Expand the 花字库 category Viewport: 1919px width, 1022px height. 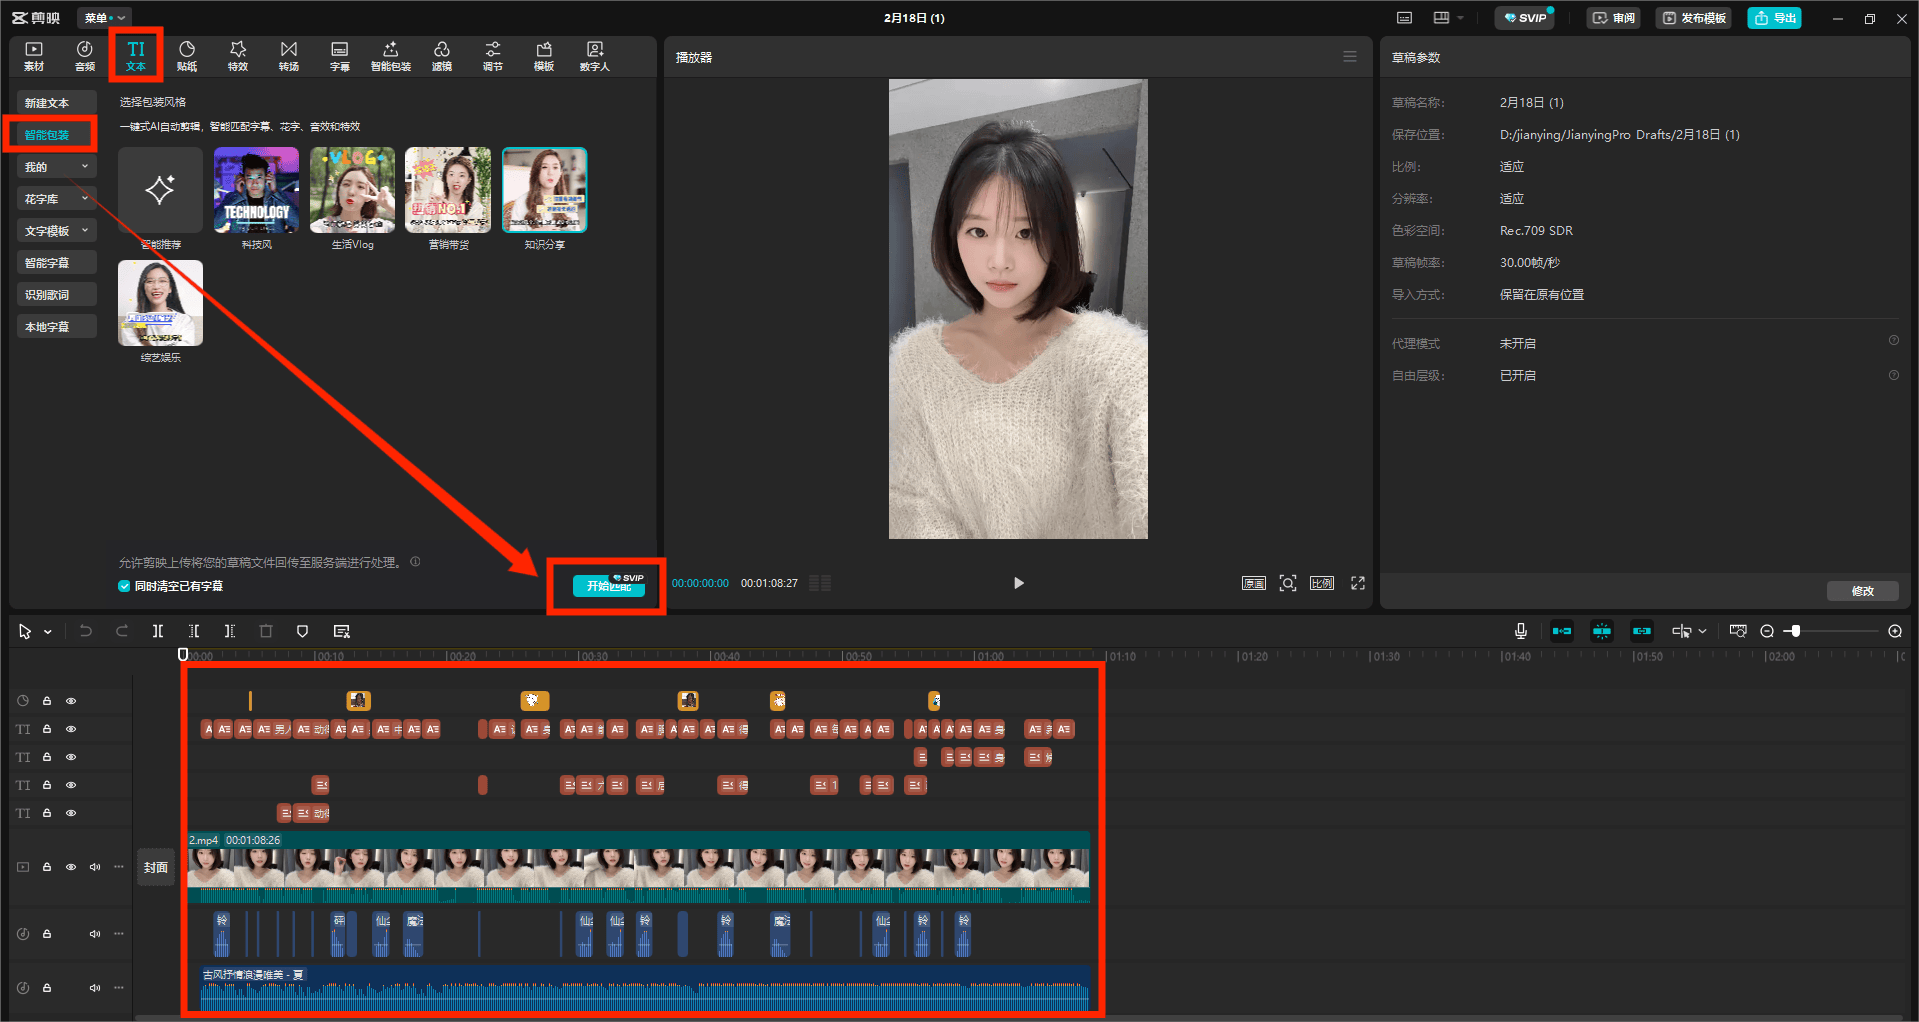56,199
